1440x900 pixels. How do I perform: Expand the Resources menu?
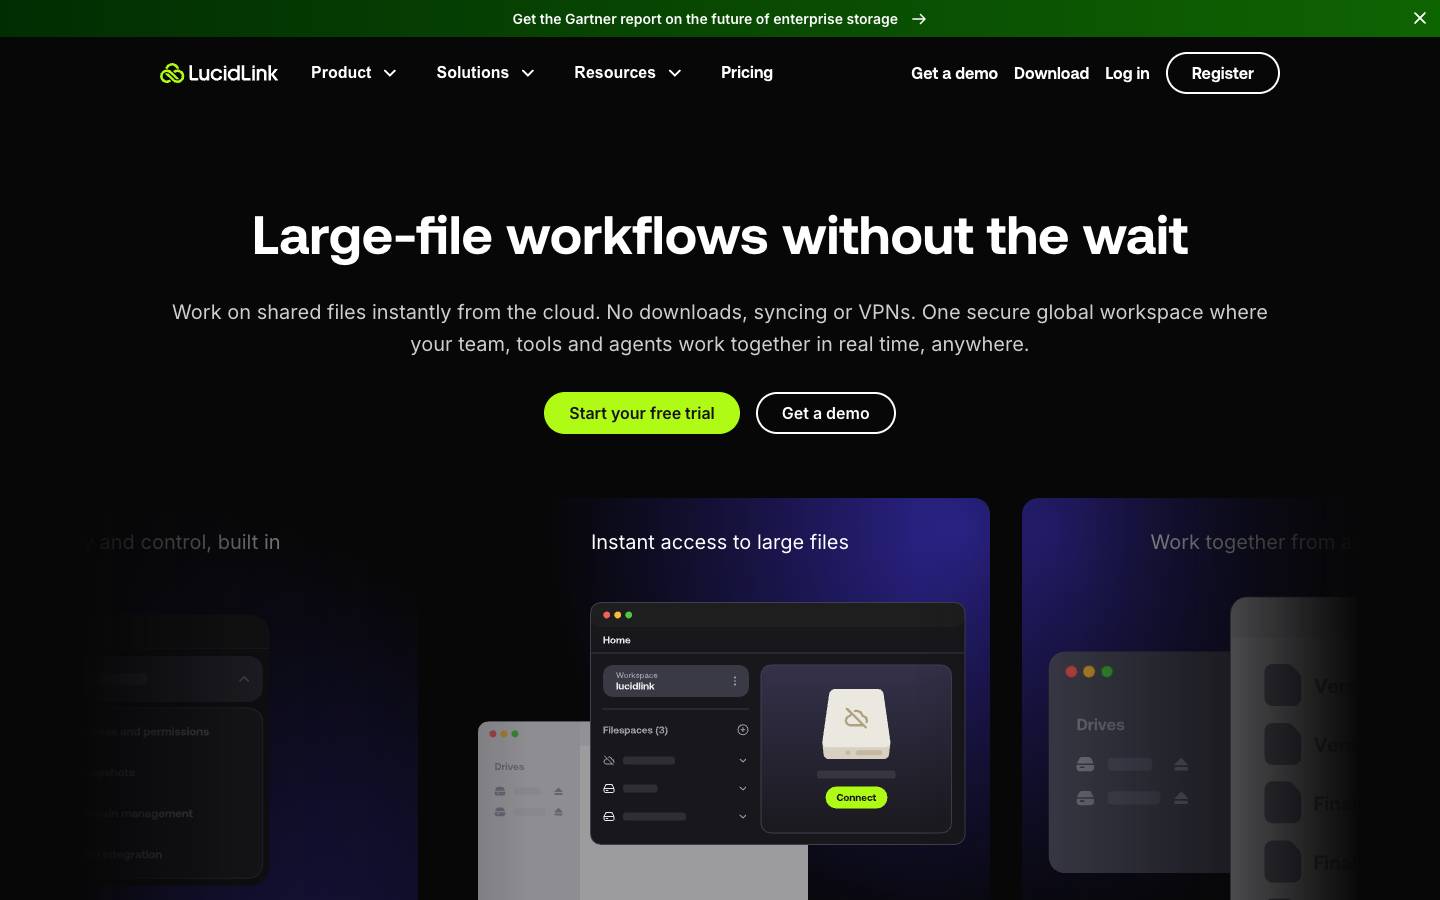click(628, 72)
